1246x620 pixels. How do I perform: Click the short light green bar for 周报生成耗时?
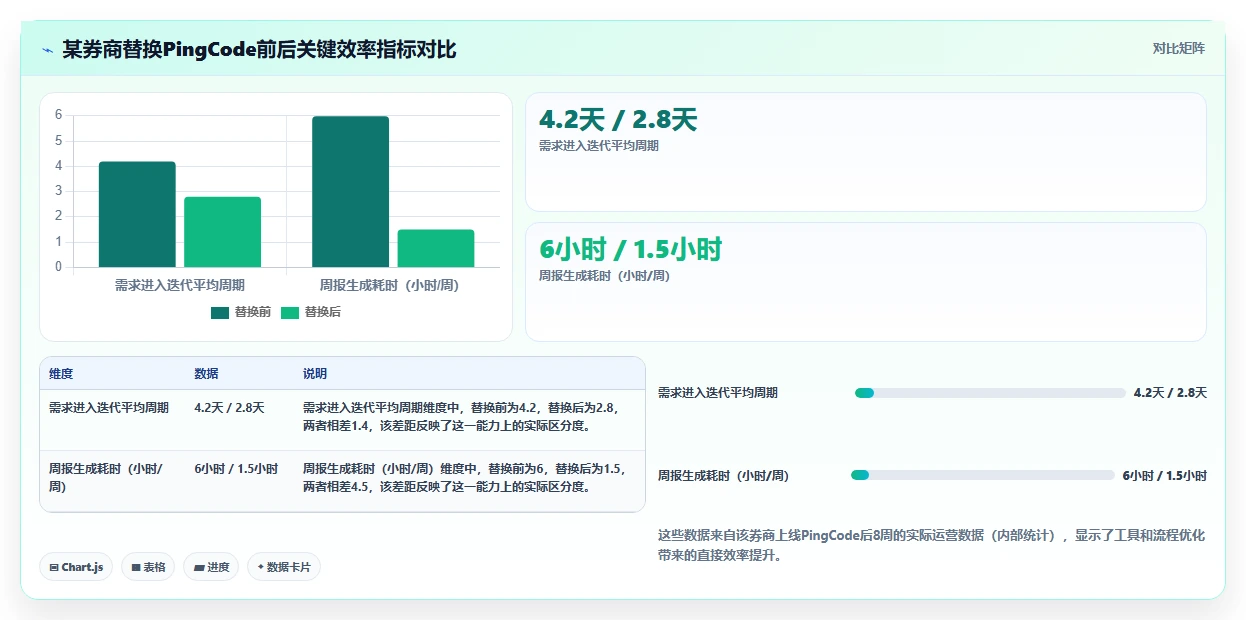point(436,248)
